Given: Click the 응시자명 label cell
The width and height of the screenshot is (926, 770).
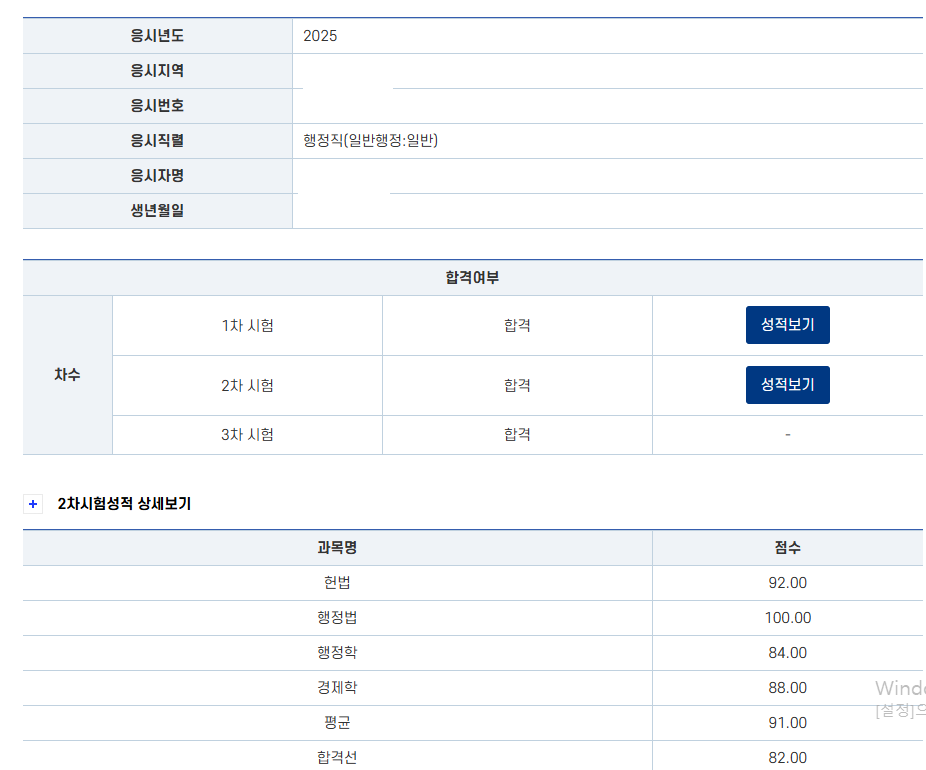Looking at the screenshot, I should point(157,175).
